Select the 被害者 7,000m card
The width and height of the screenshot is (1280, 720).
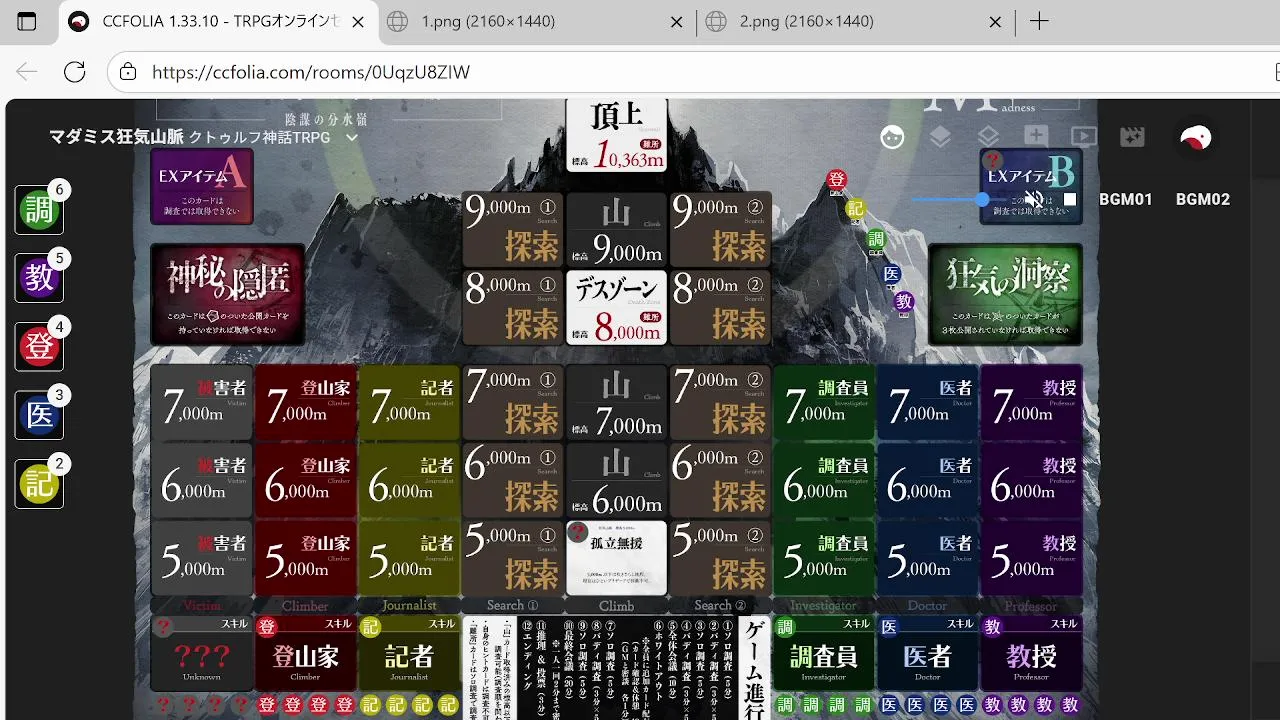point(201,402)
